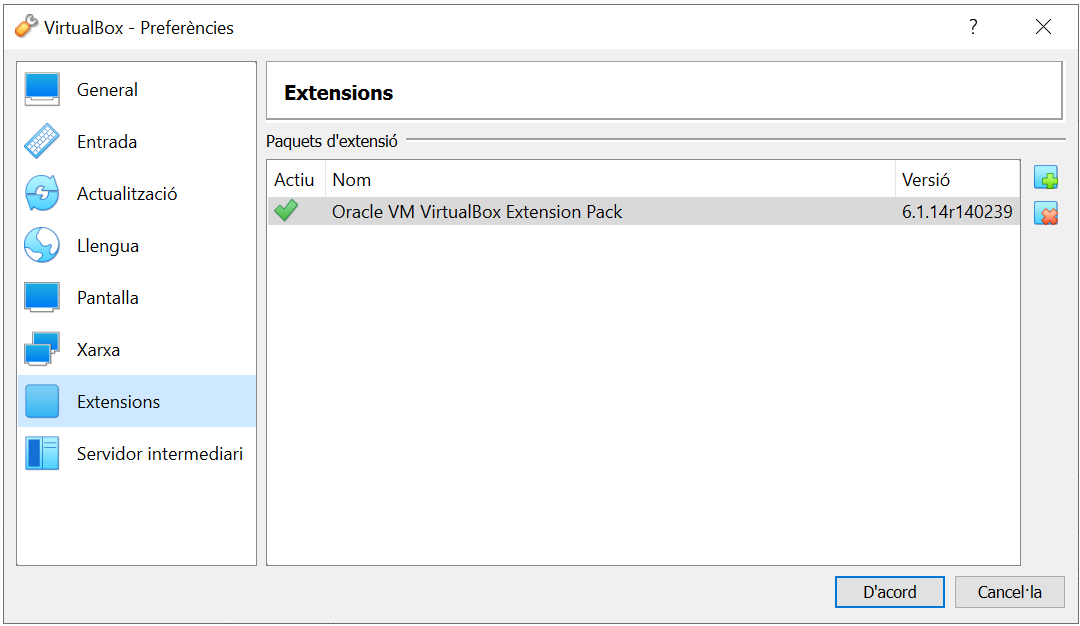Viewport: 1080px width, 626px height.
Task: Click the Pantalla display icon
Action: [42, 297]
